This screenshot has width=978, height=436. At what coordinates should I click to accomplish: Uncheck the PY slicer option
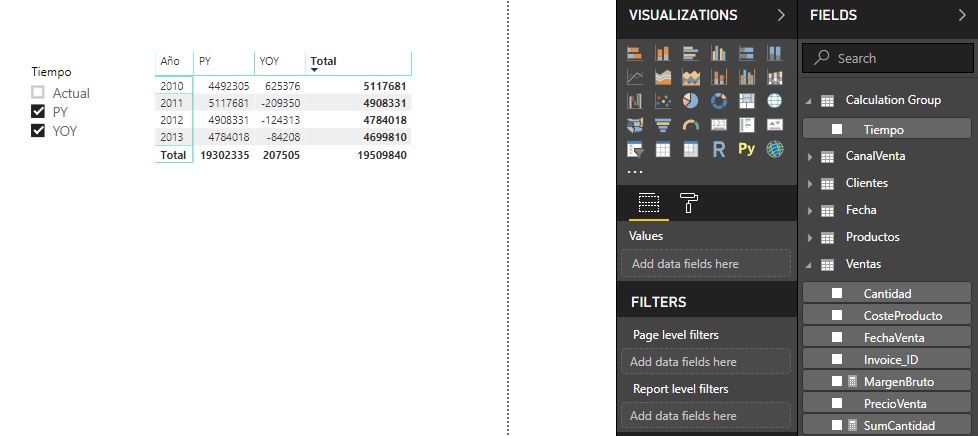pyautogui.click(x=38, y=112)
